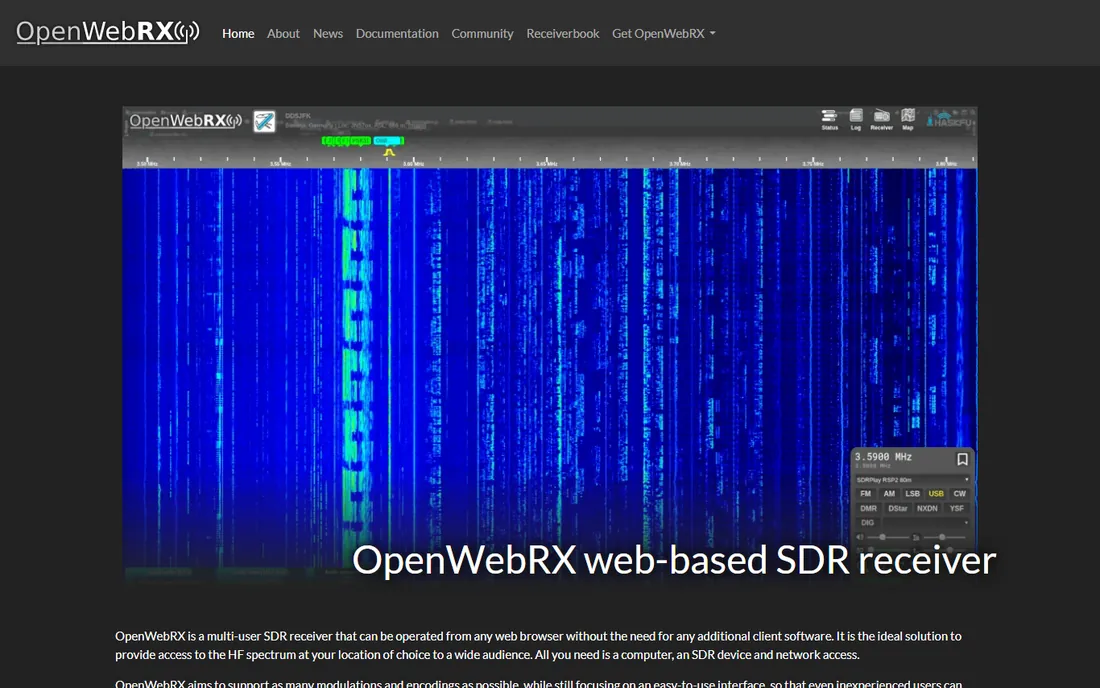Viewport: 1100px width, 688px height.
Task: Select the CW demodulator button
Action: point(959,494)
